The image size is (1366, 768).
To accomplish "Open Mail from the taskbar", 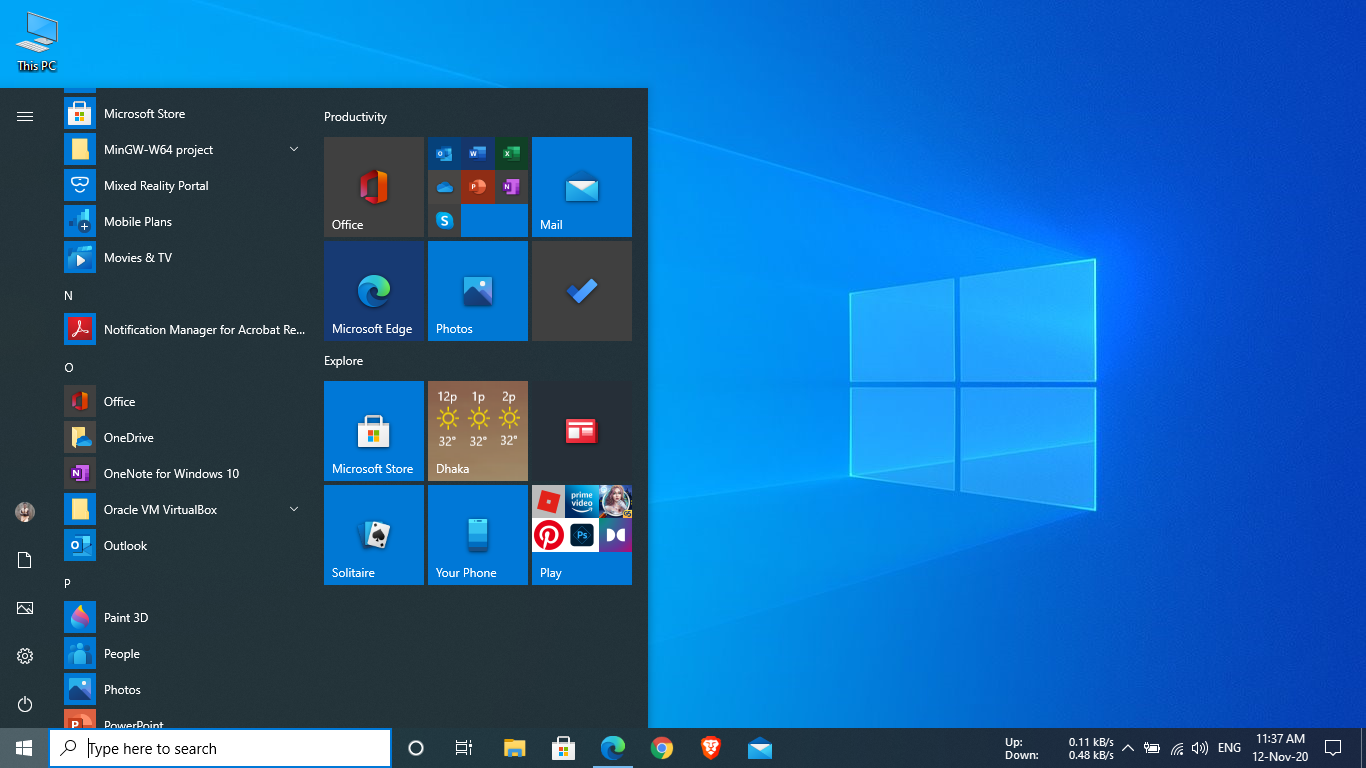I will 759,748.
